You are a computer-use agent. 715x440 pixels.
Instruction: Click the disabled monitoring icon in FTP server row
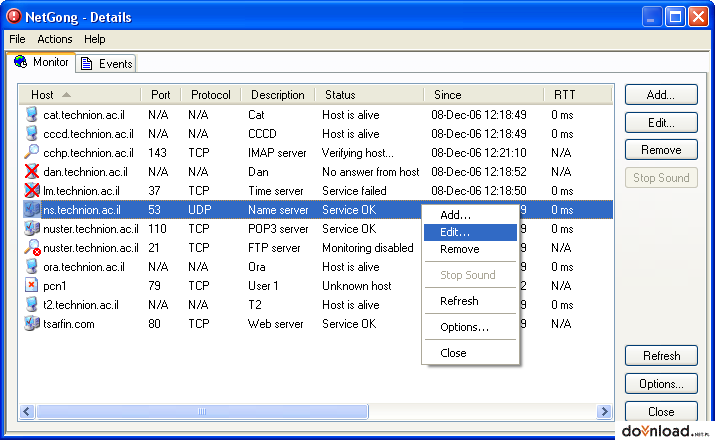tap(32, 248)
